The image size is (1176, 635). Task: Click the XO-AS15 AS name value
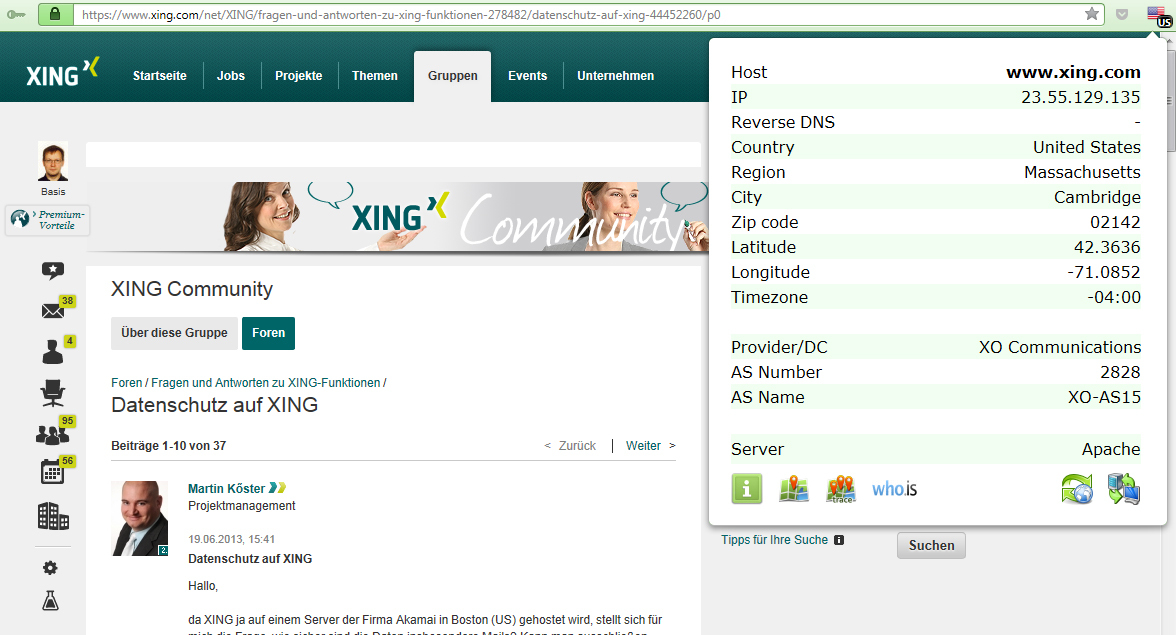[x=1104, y=397]
